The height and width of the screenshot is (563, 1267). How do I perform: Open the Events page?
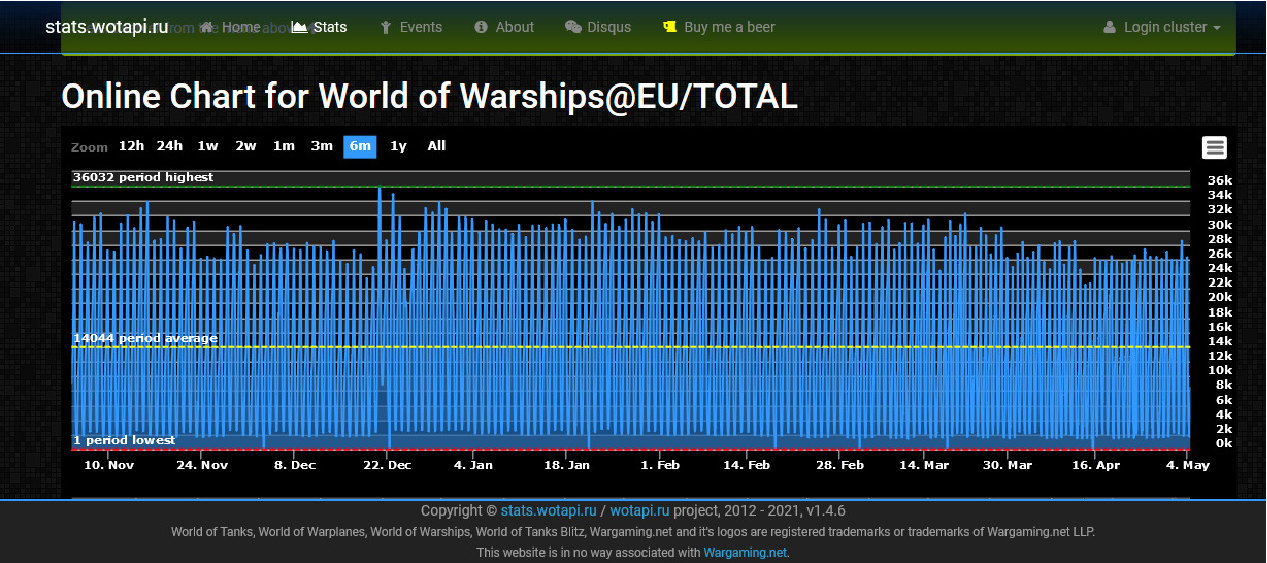click(411, 27)
